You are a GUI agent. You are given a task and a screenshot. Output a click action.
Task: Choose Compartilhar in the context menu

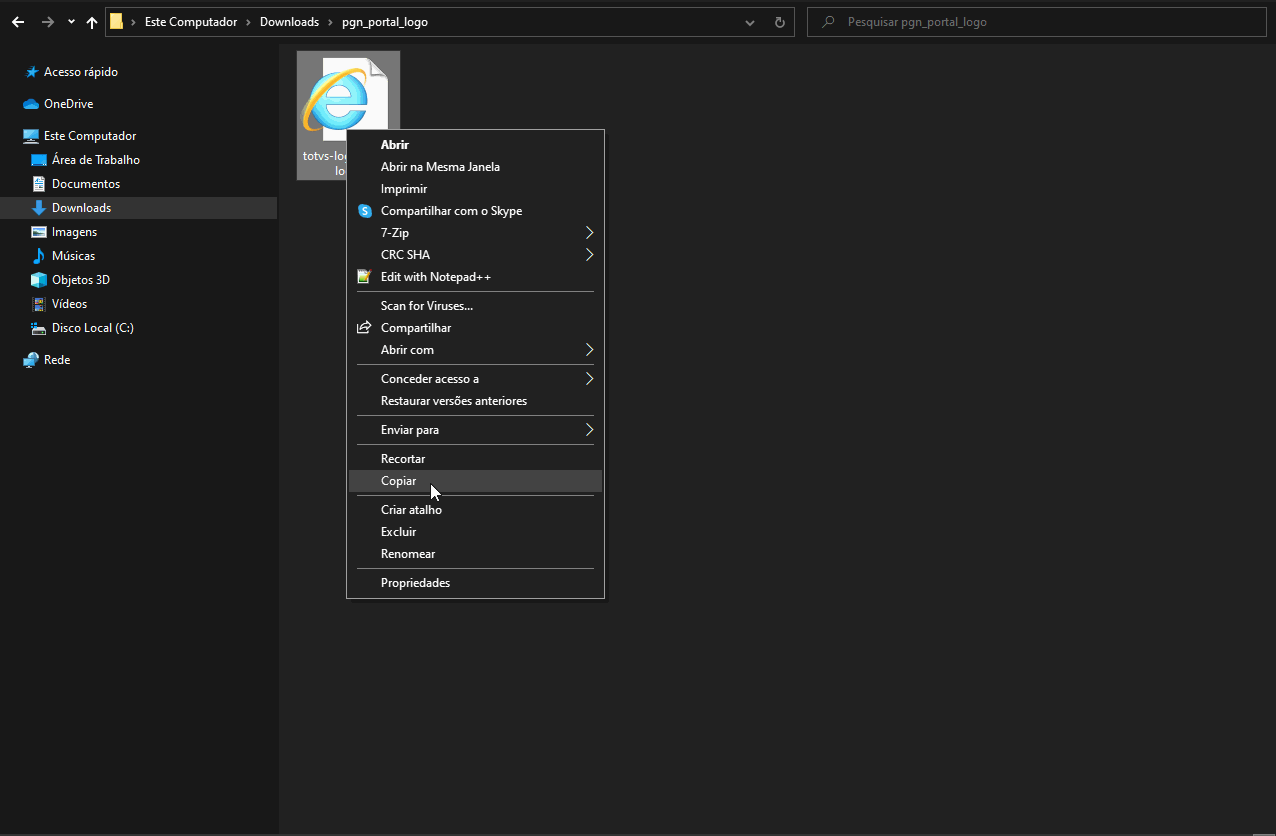click(416, 328)
